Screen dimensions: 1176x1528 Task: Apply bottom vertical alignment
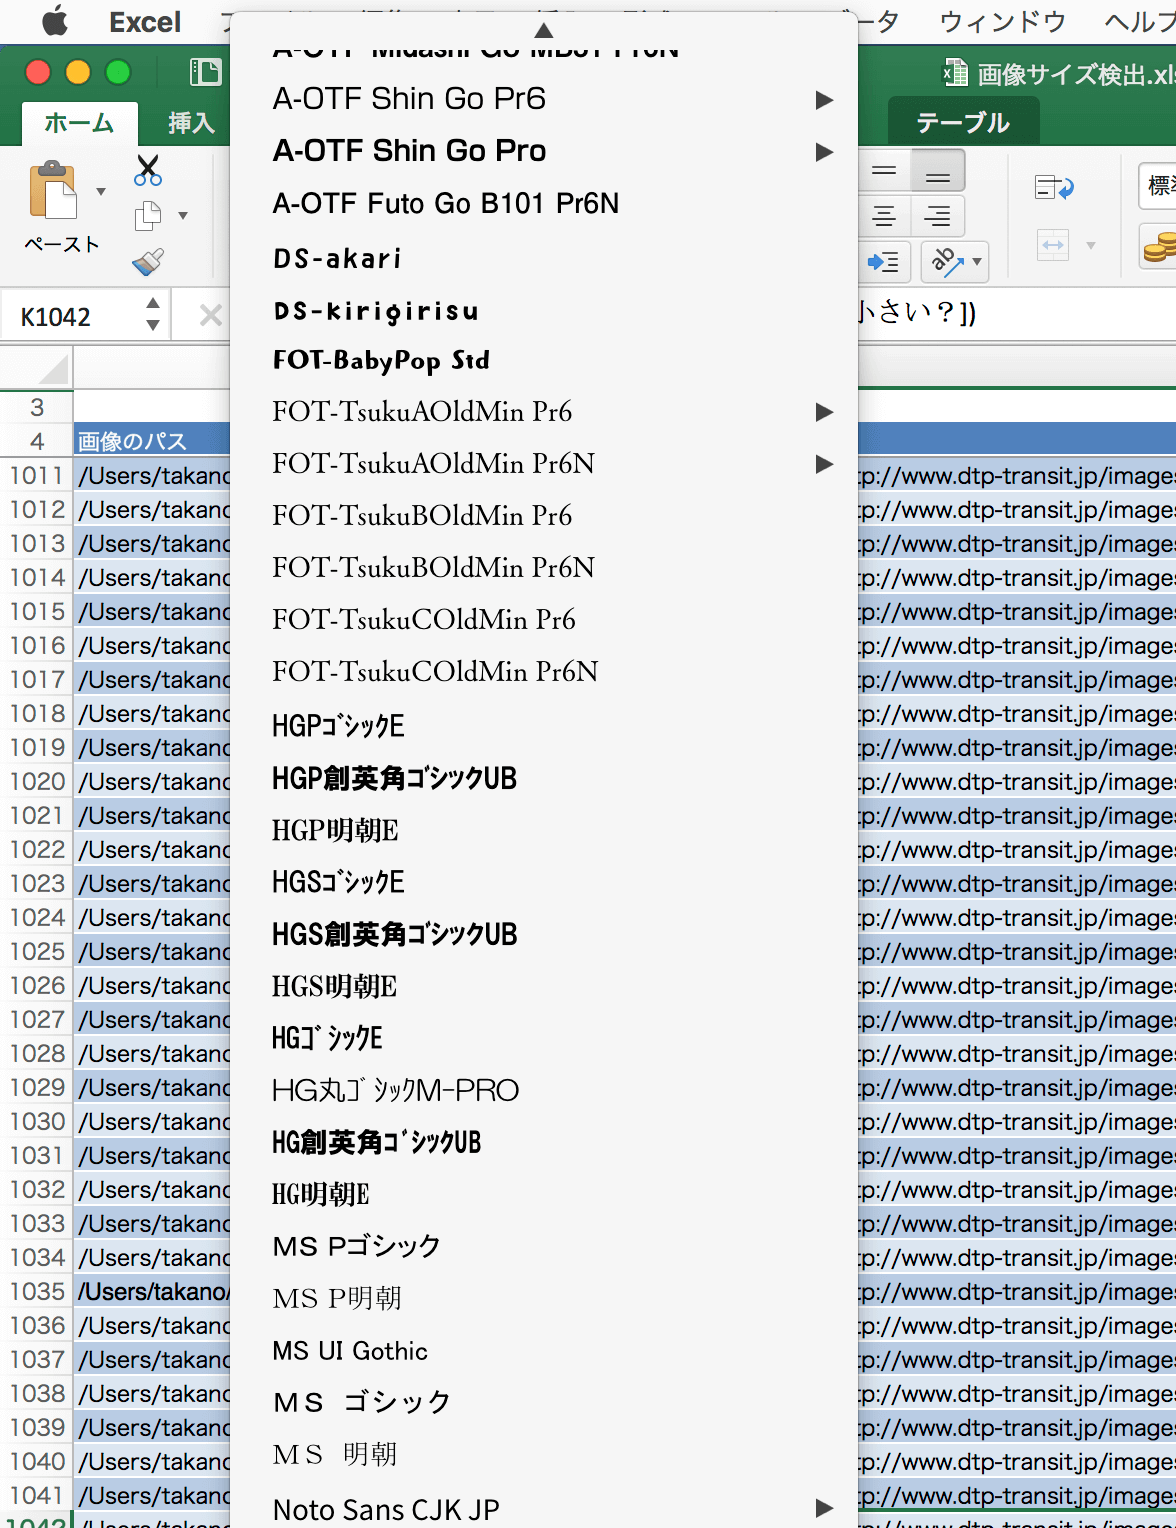937,170
